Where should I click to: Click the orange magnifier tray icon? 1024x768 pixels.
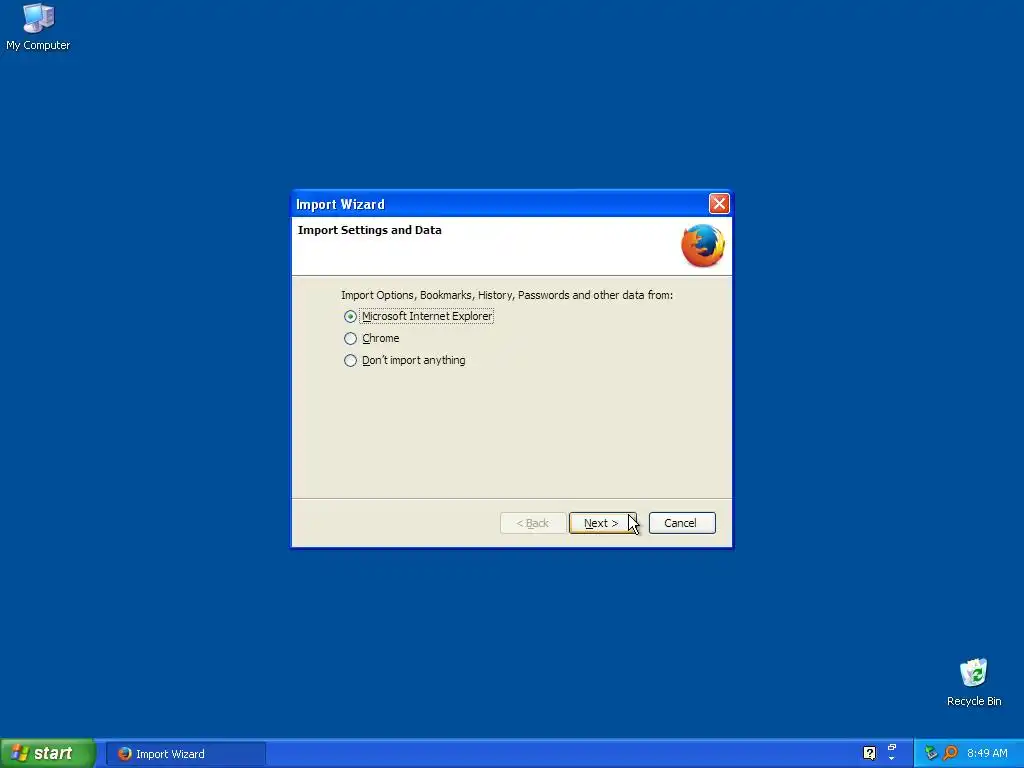click(x=951, y=753)
